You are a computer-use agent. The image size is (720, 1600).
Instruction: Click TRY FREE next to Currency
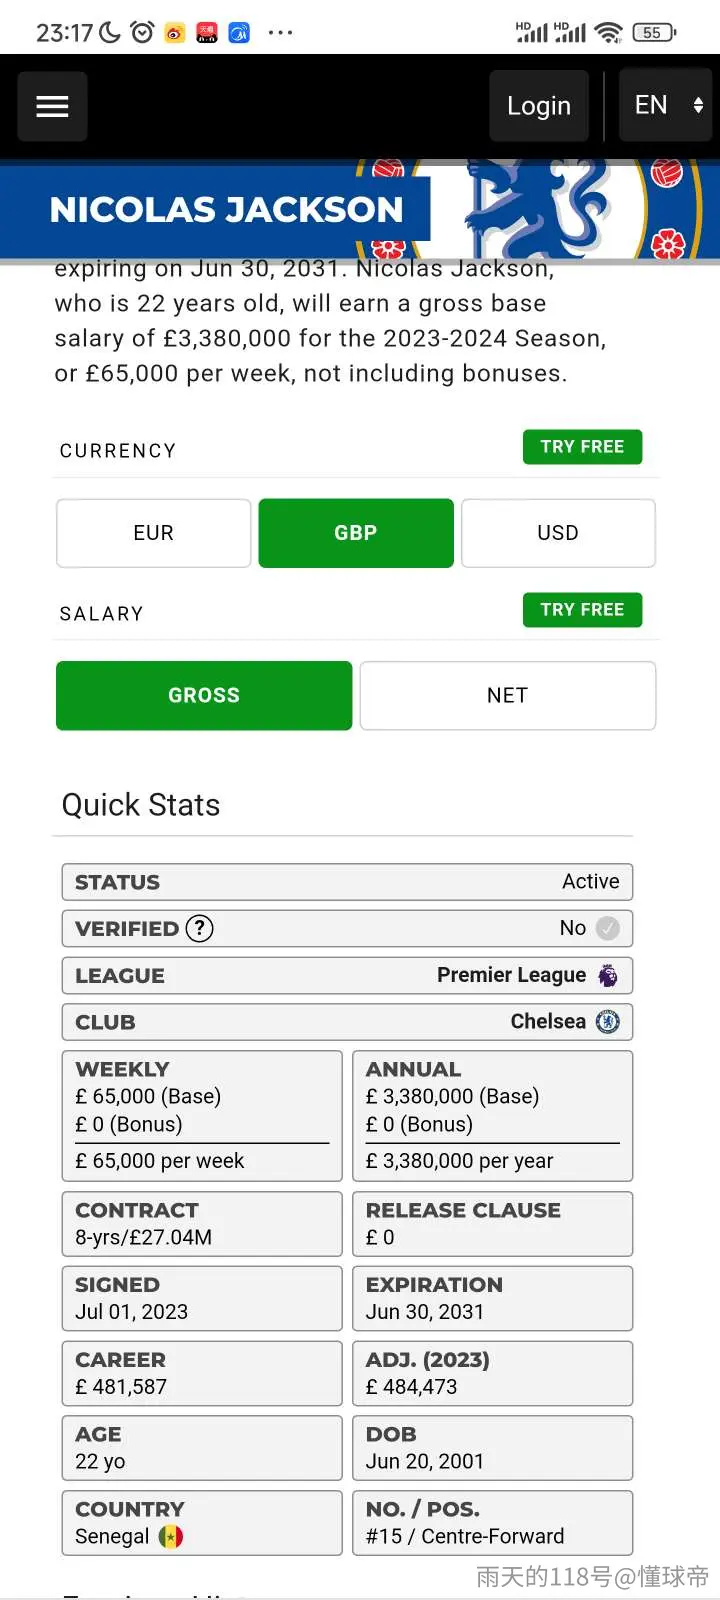pyautogui.click(x=582, y=447)
